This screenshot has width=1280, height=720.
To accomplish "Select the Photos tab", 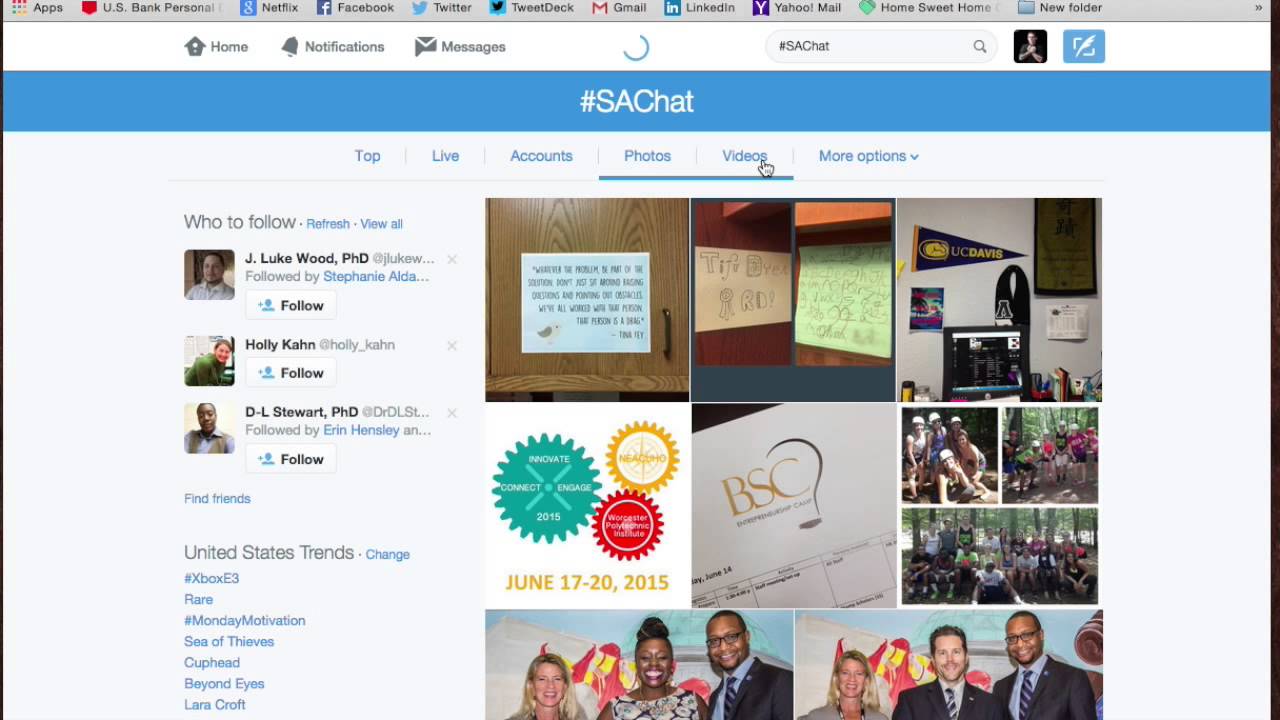I will pyautogui.click(x=647, y=156).
